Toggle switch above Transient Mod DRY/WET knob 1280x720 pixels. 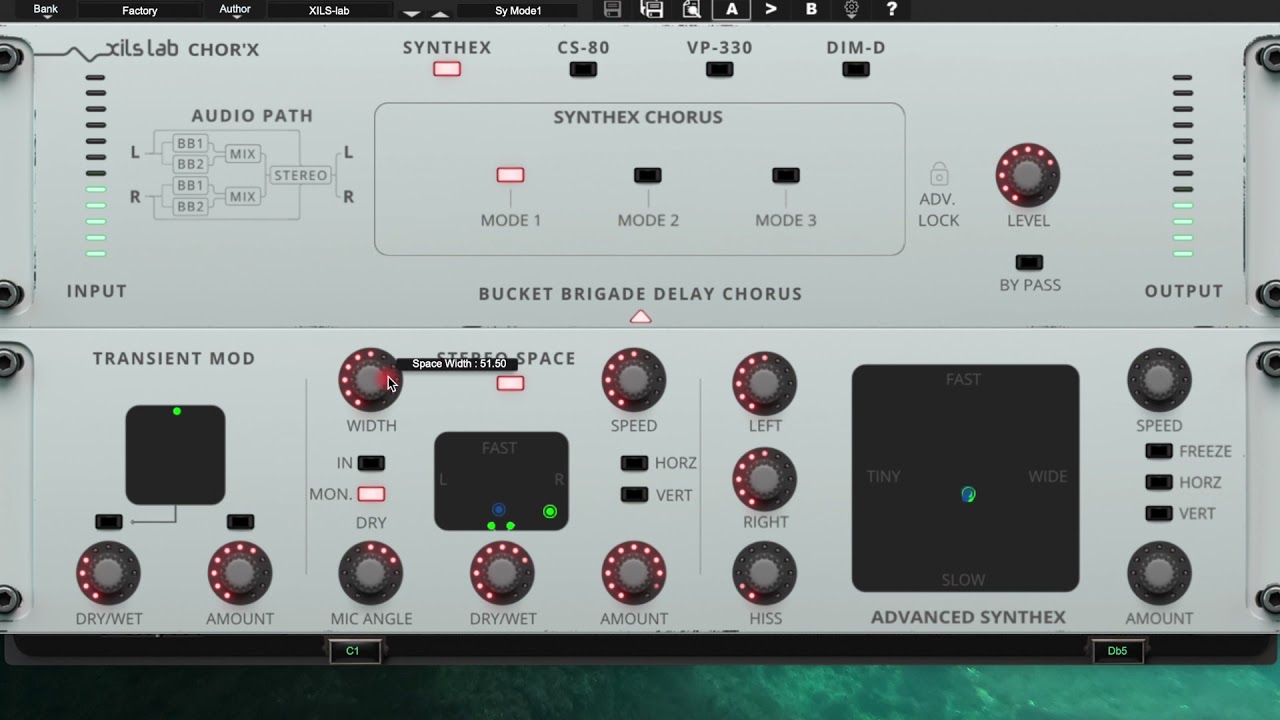click(109, 522)
